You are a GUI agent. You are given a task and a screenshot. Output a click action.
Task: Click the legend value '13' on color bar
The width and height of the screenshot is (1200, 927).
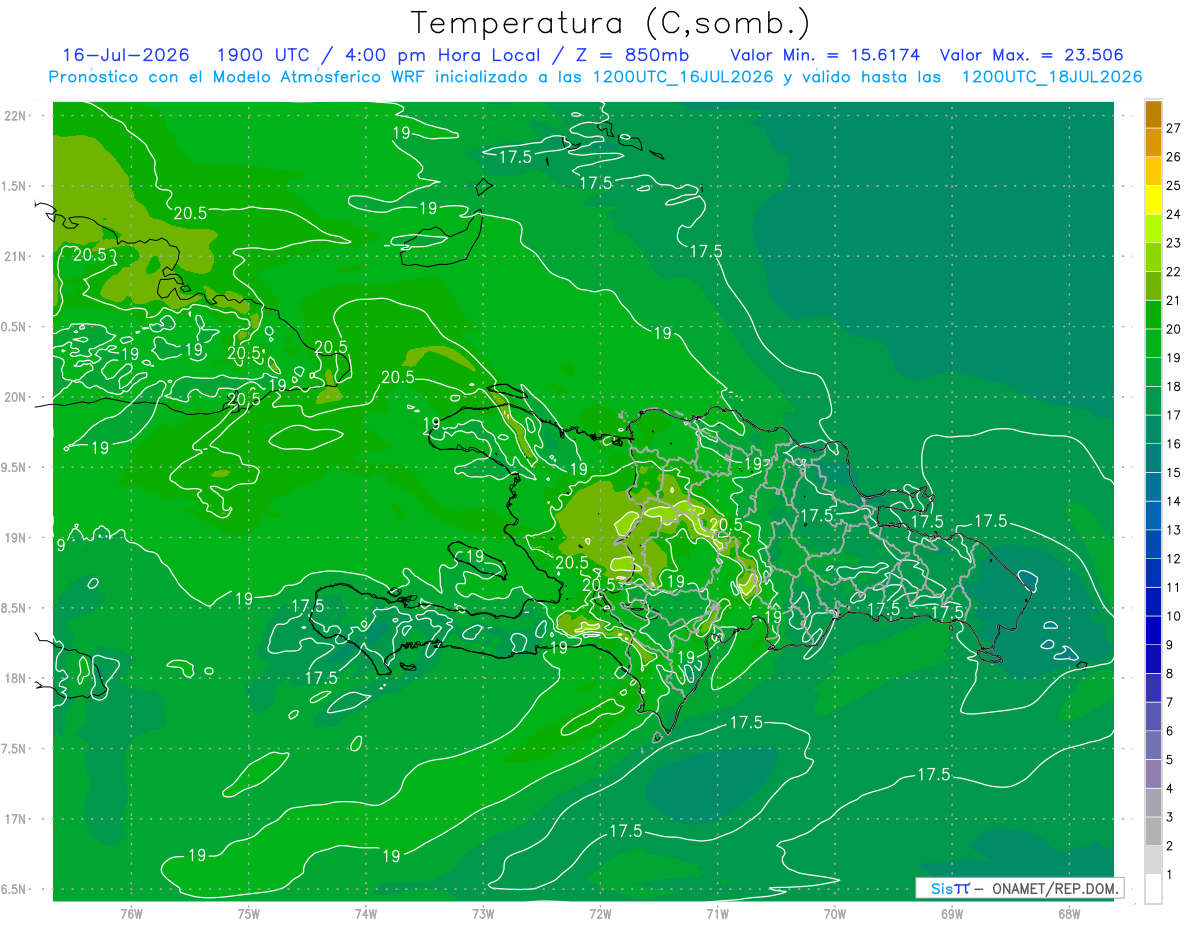coord(1174,530)
